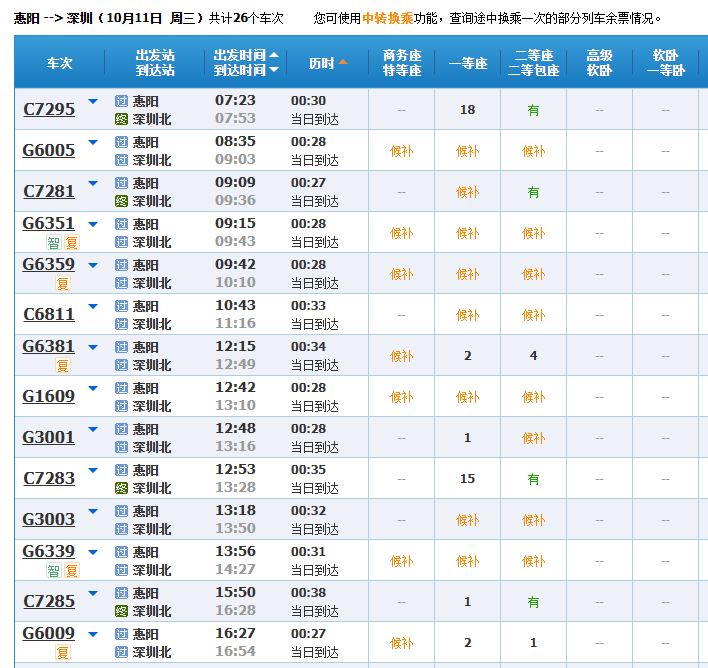Expand stops for train G3003
Viewport: 708px width, 668px height.
pyautogui.click(x=93, y=511)
